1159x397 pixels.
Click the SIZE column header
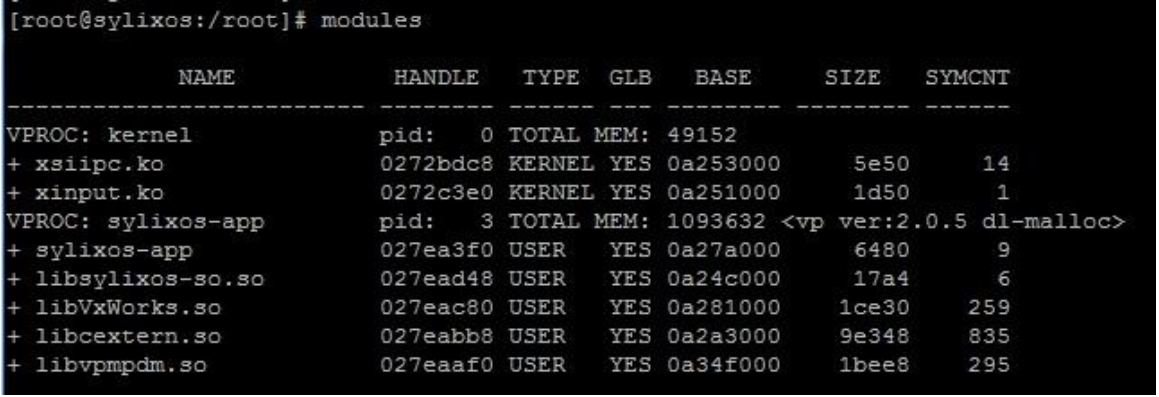[852, 78]
